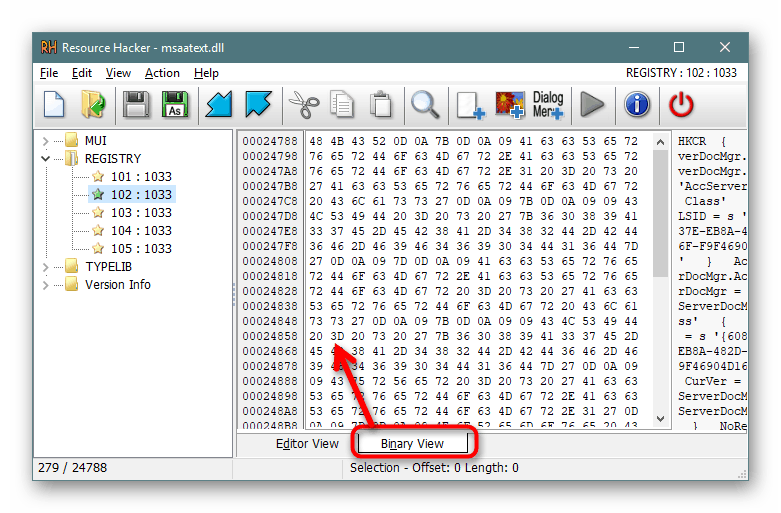The image size is (781, 513).
Task: Click the MUI folder icon
Action: [72, 140]
